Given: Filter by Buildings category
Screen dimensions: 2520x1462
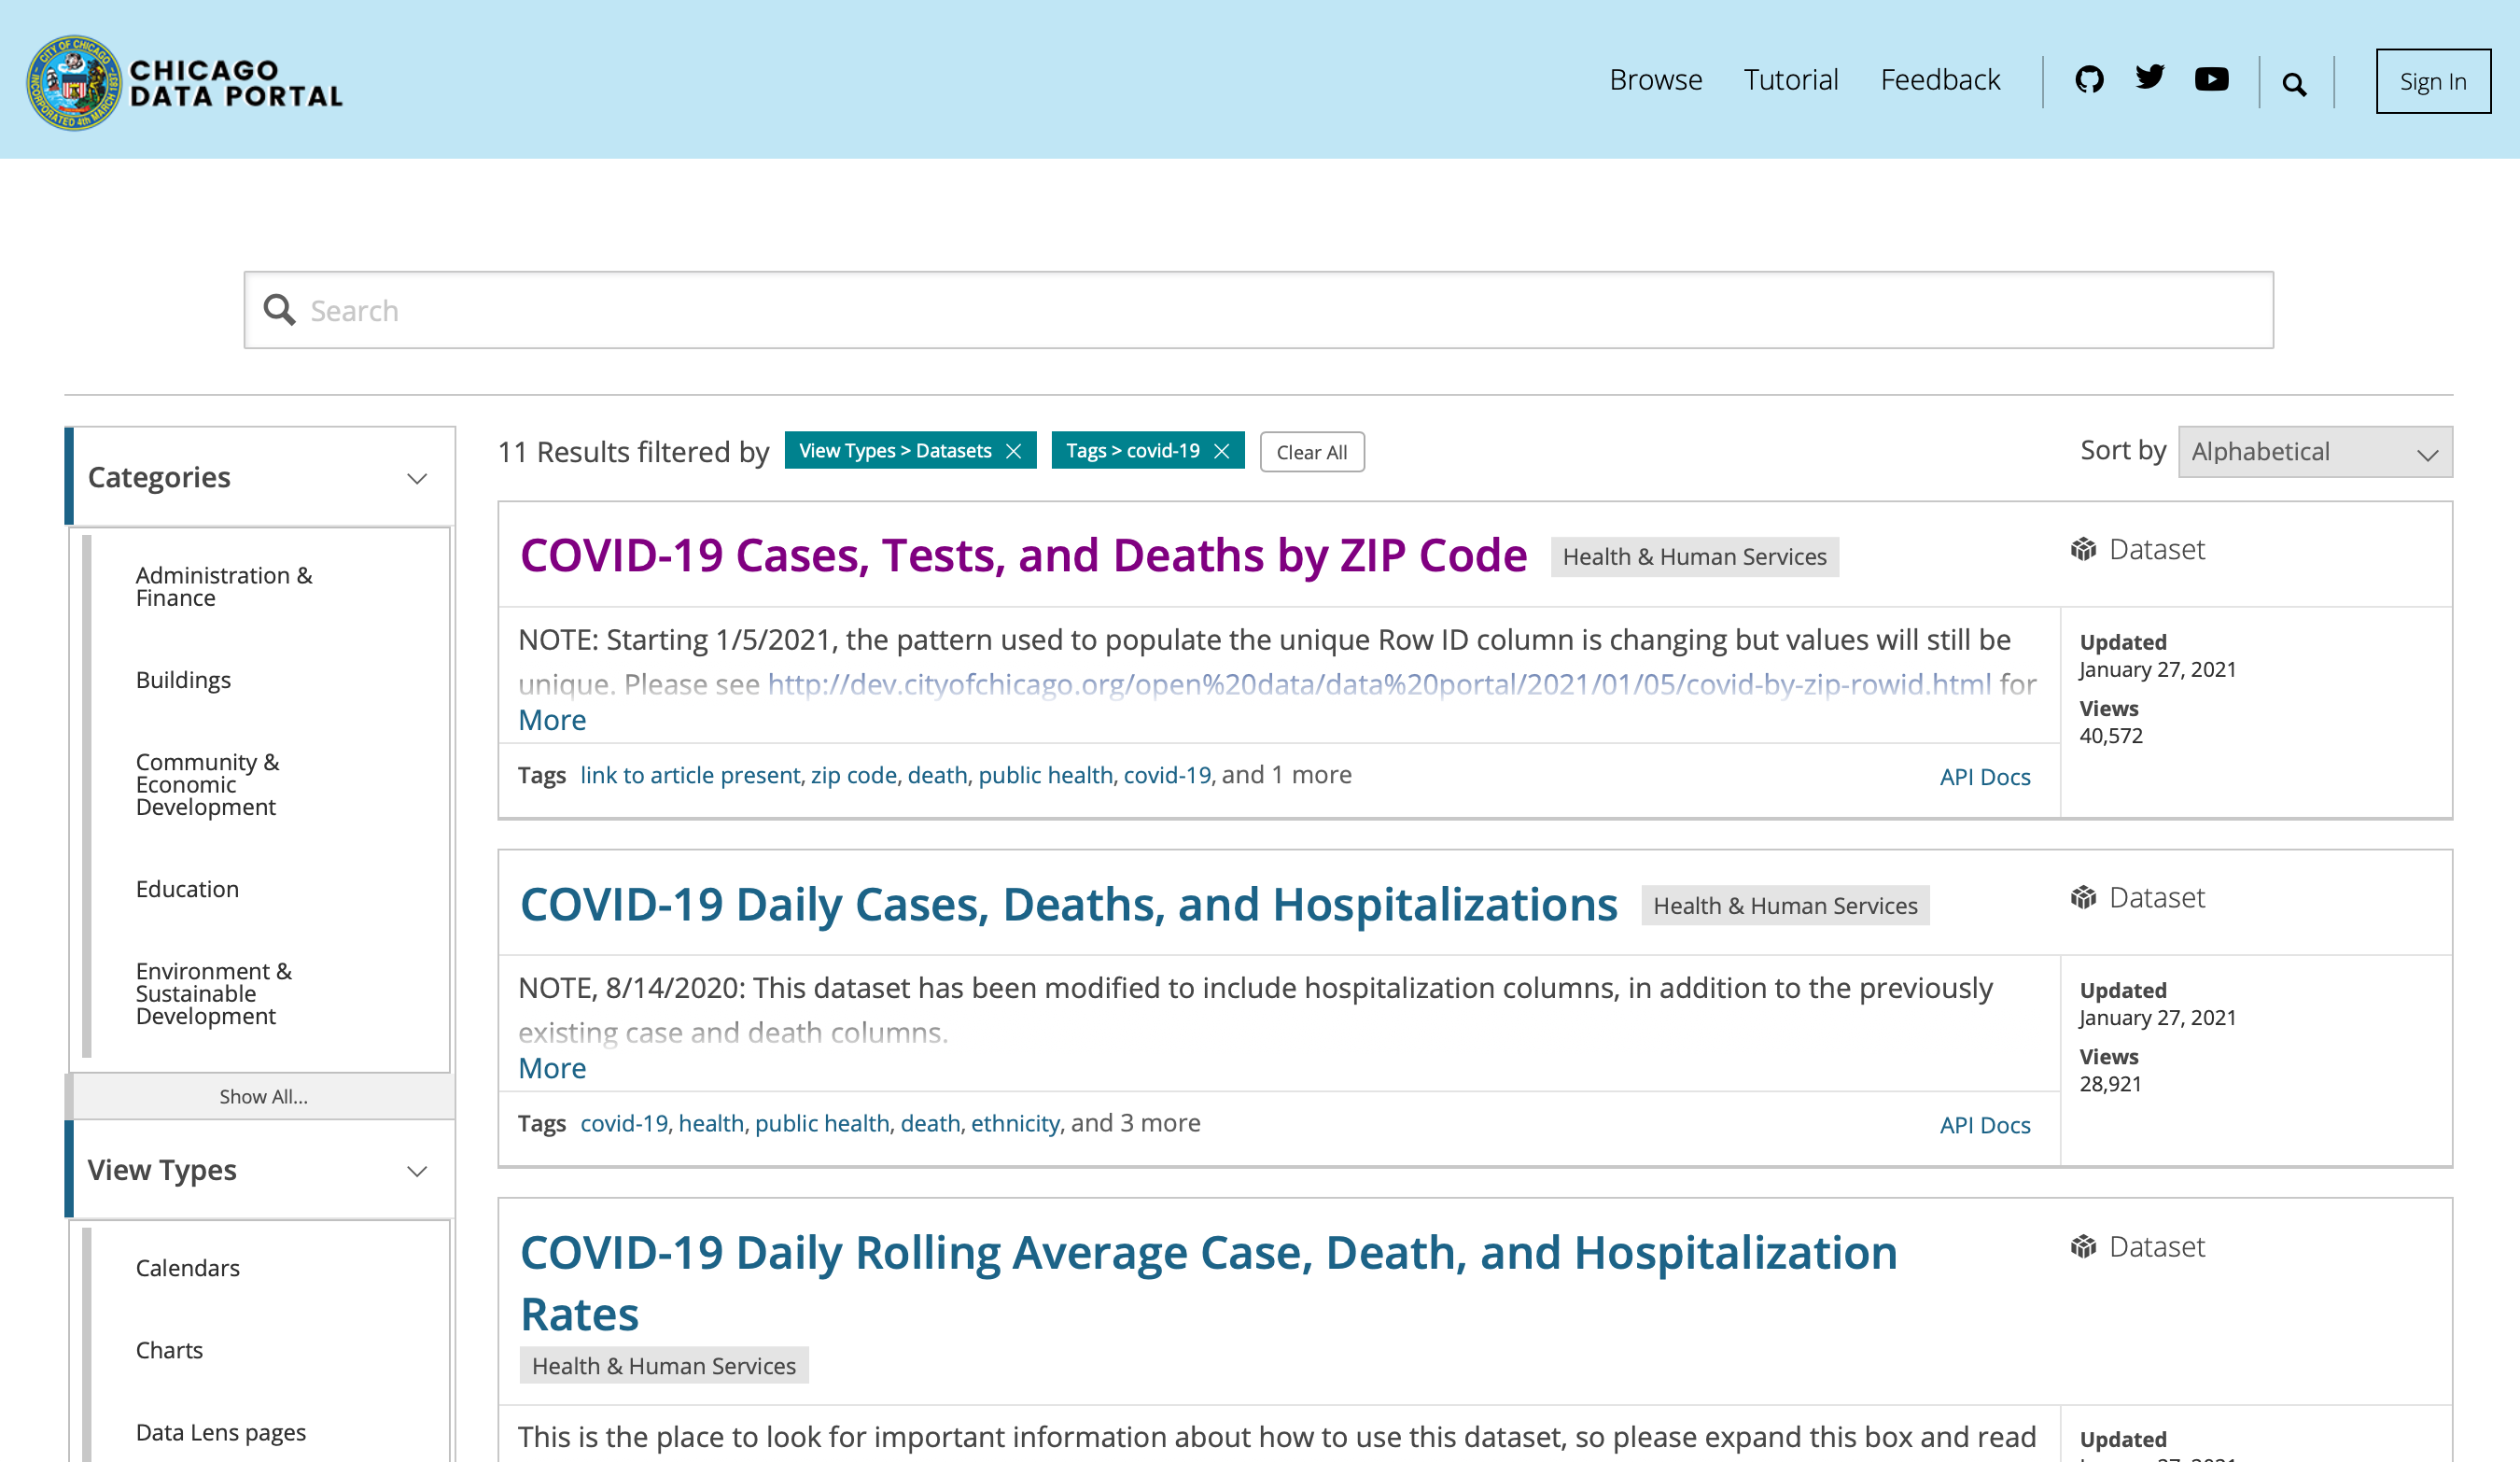Looking at the screenshot, I should tap(183, 680).
